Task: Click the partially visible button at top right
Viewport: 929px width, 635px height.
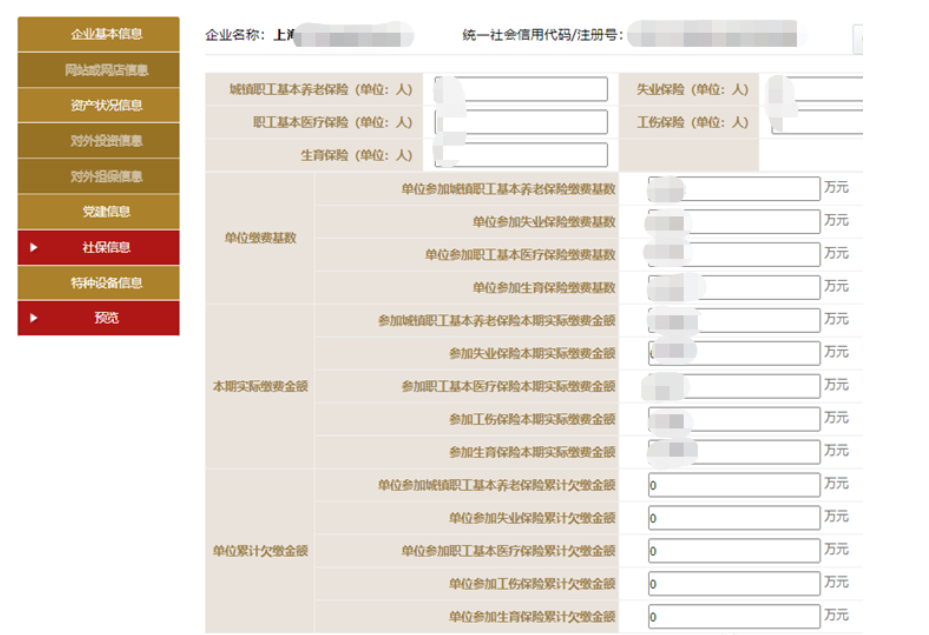Action: (858, 40)
